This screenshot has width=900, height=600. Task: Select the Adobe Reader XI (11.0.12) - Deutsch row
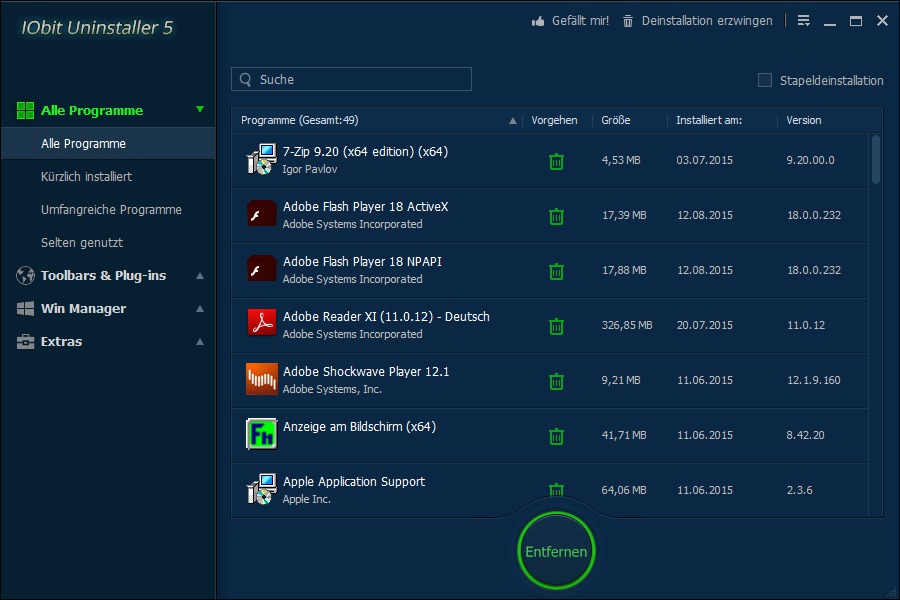[550, 325]
